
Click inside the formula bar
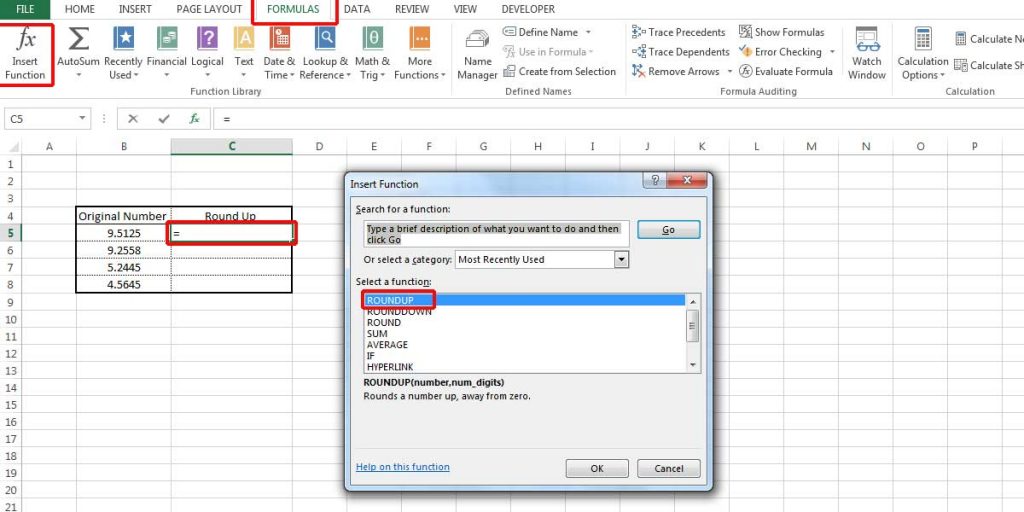click(620, 119)
